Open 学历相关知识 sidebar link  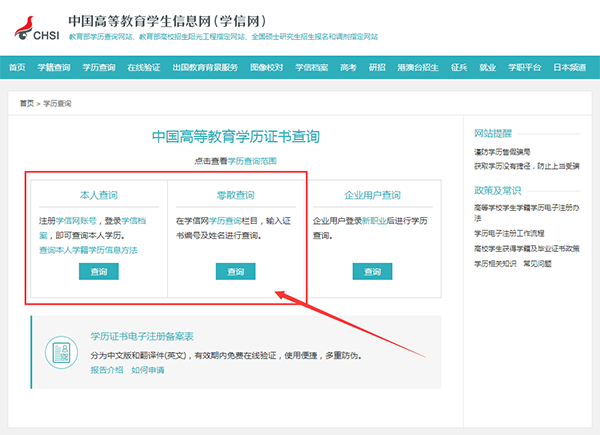coord(495,264)
